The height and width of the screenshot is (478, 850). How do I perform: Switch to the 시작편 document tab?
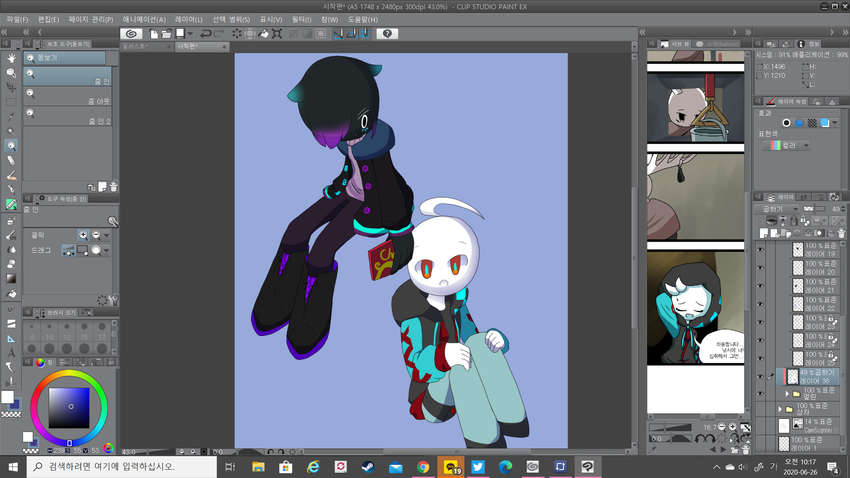pos(202,47)
